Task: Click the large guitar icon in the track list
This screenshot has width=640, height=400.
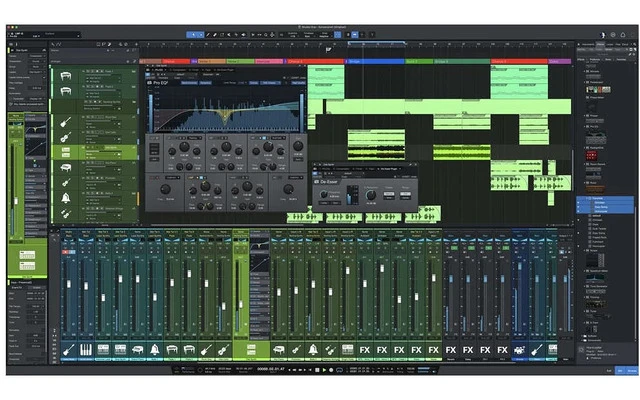Action: tap(66, 122)
